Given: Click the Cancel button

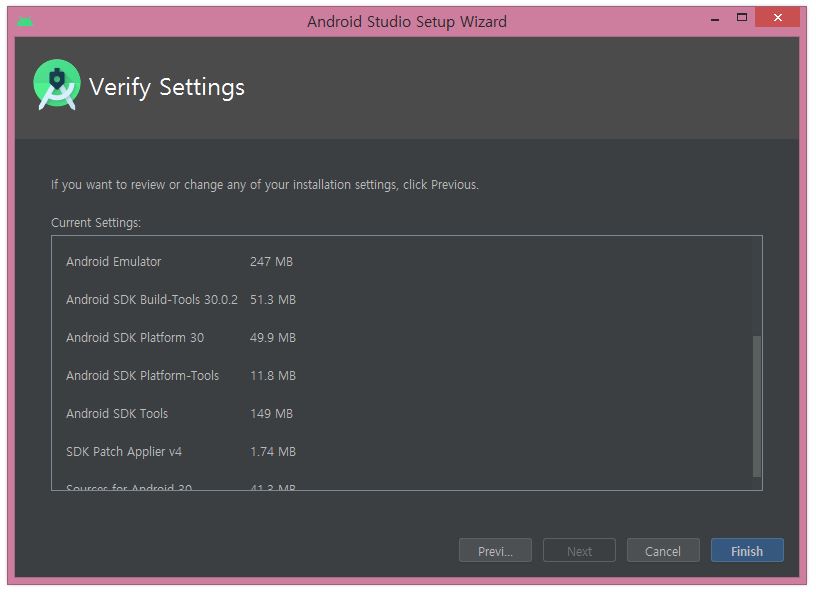Looking at the screenshot, I should pyautogui.click(x=663, y=550).
